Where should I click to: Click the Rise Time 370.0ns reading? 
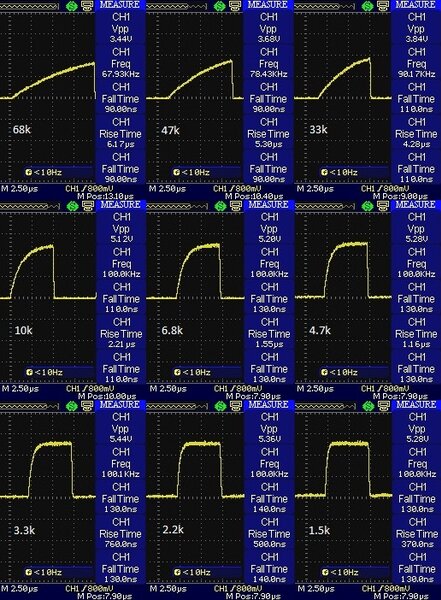(x=416, y=544)
